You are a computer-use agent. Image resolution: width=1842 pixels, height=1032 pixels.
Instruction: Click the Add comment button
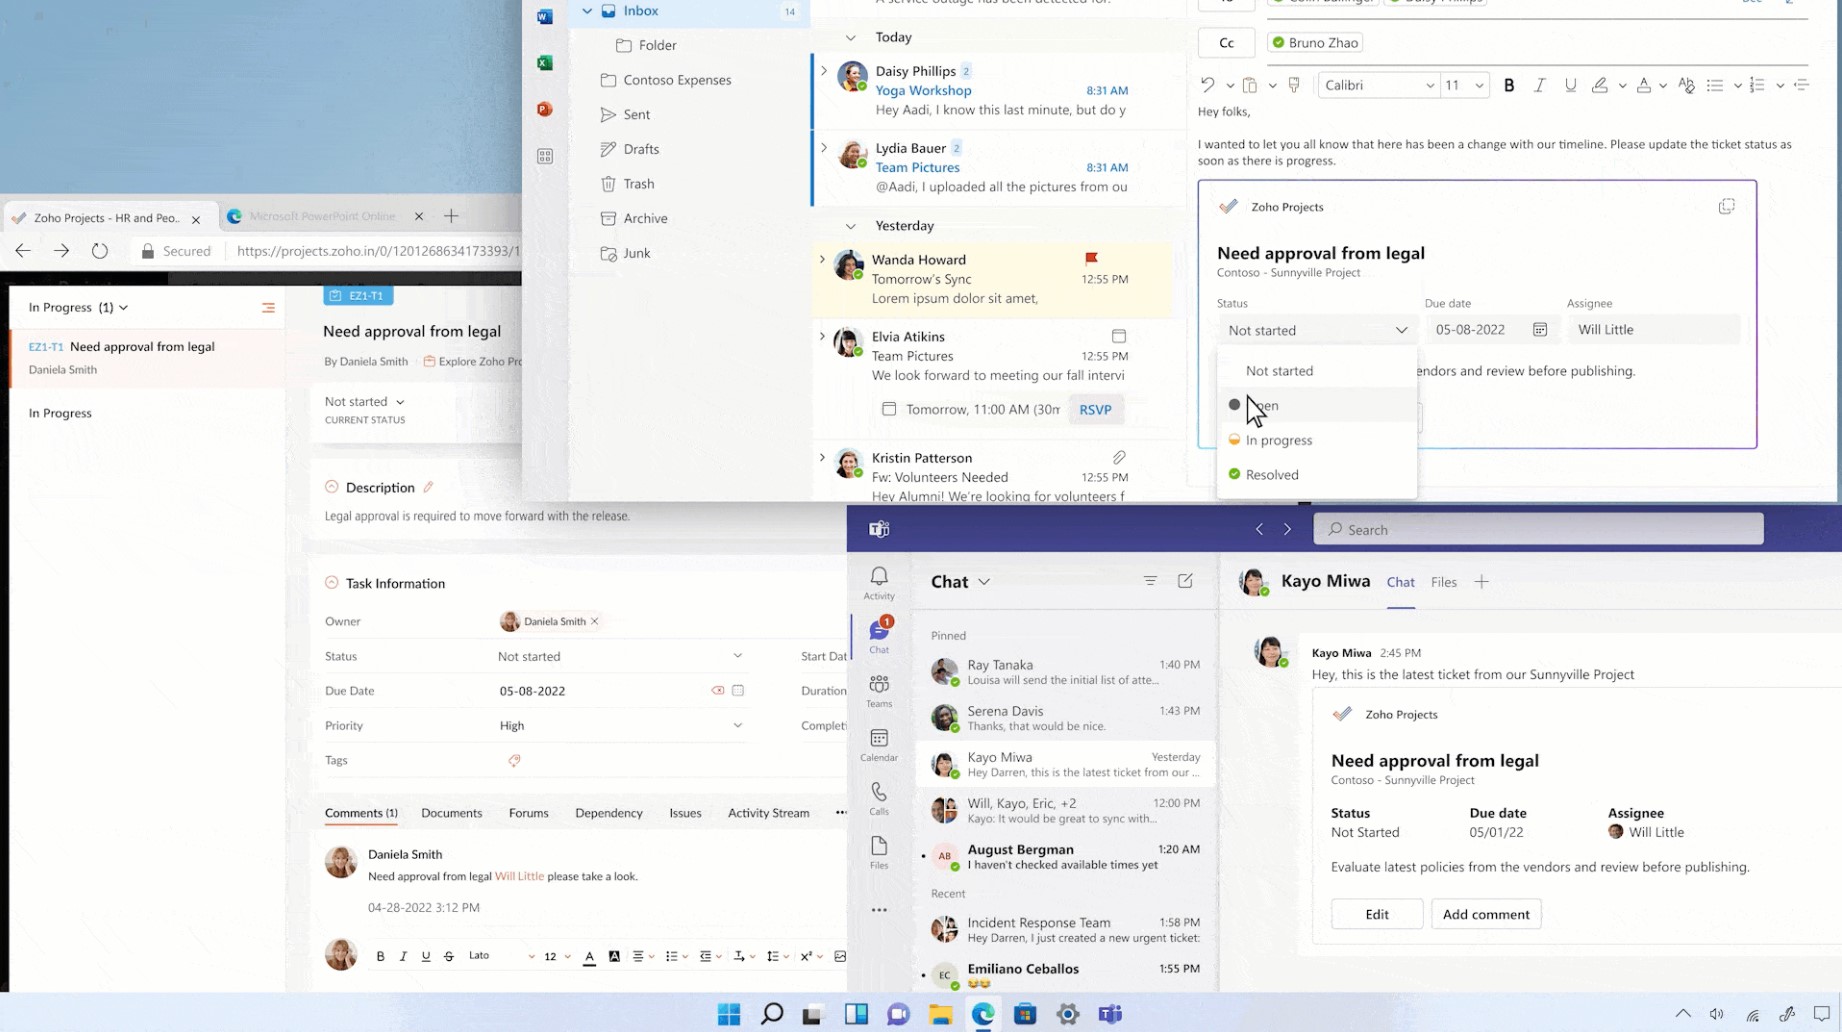[1485, 914]
